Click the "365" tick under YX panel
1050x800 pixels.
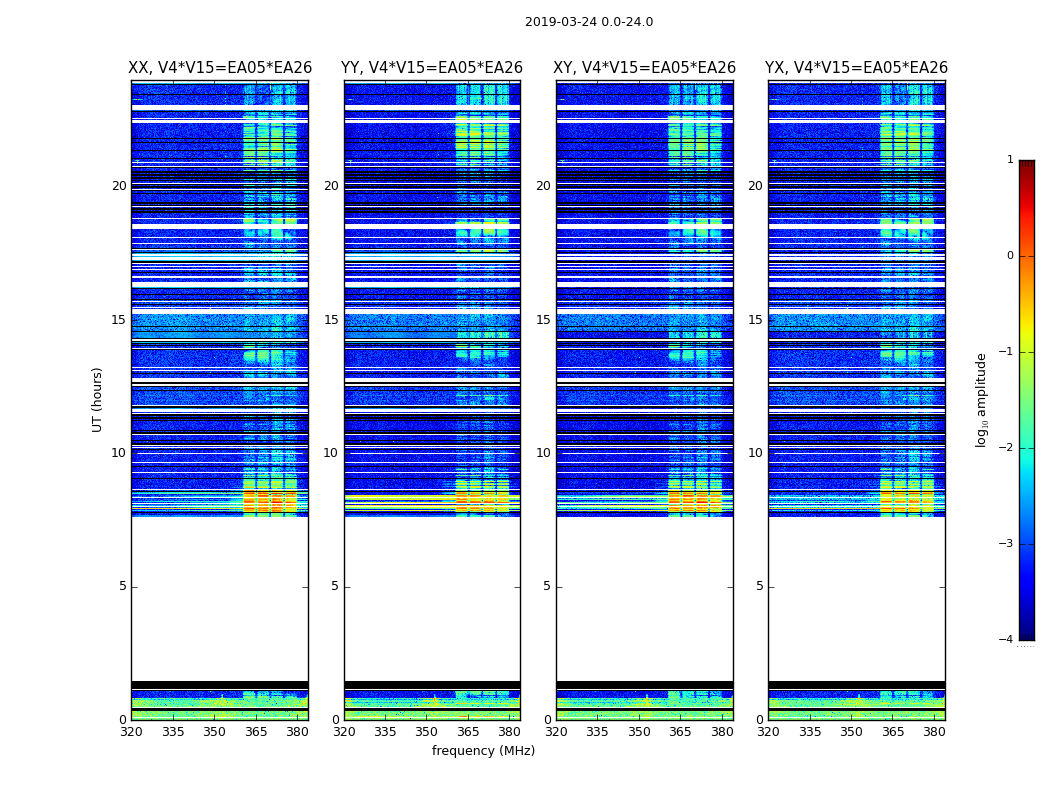(893, 732)
